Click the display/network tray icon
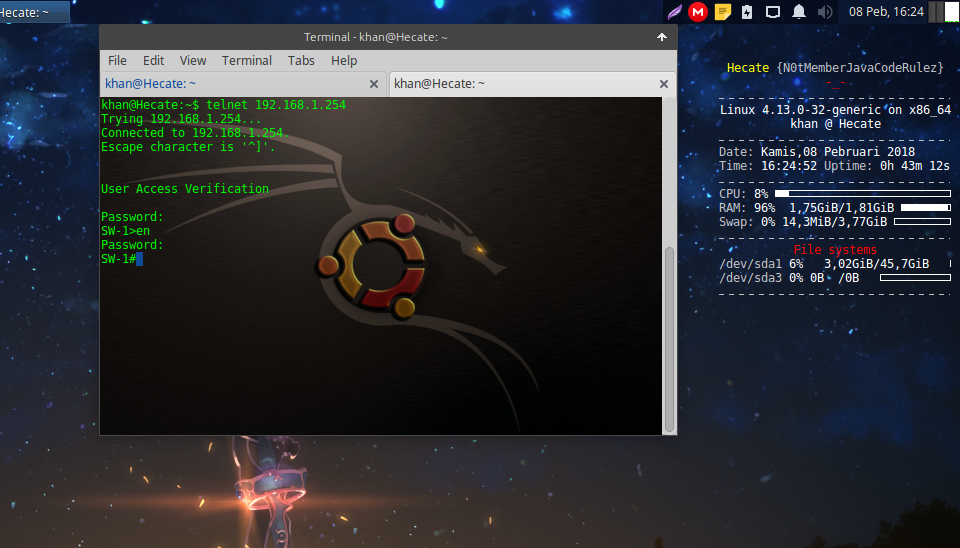The width and height of the screenshot is (960, 548). [773, 12]
